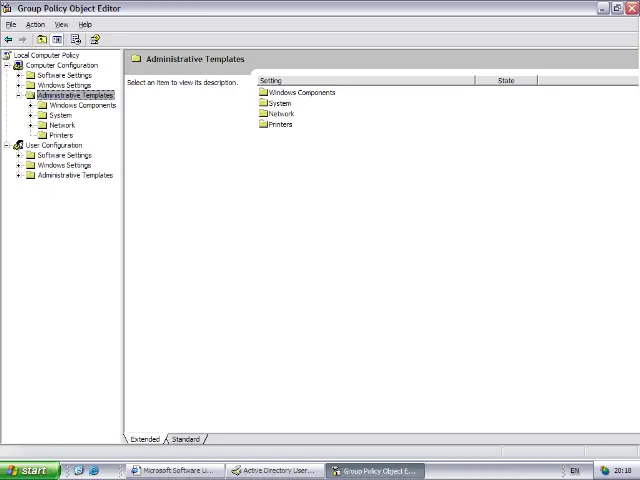Sort by the Setting column header
The width and height of the screenshot is (640, 480).
pos(366,80)
